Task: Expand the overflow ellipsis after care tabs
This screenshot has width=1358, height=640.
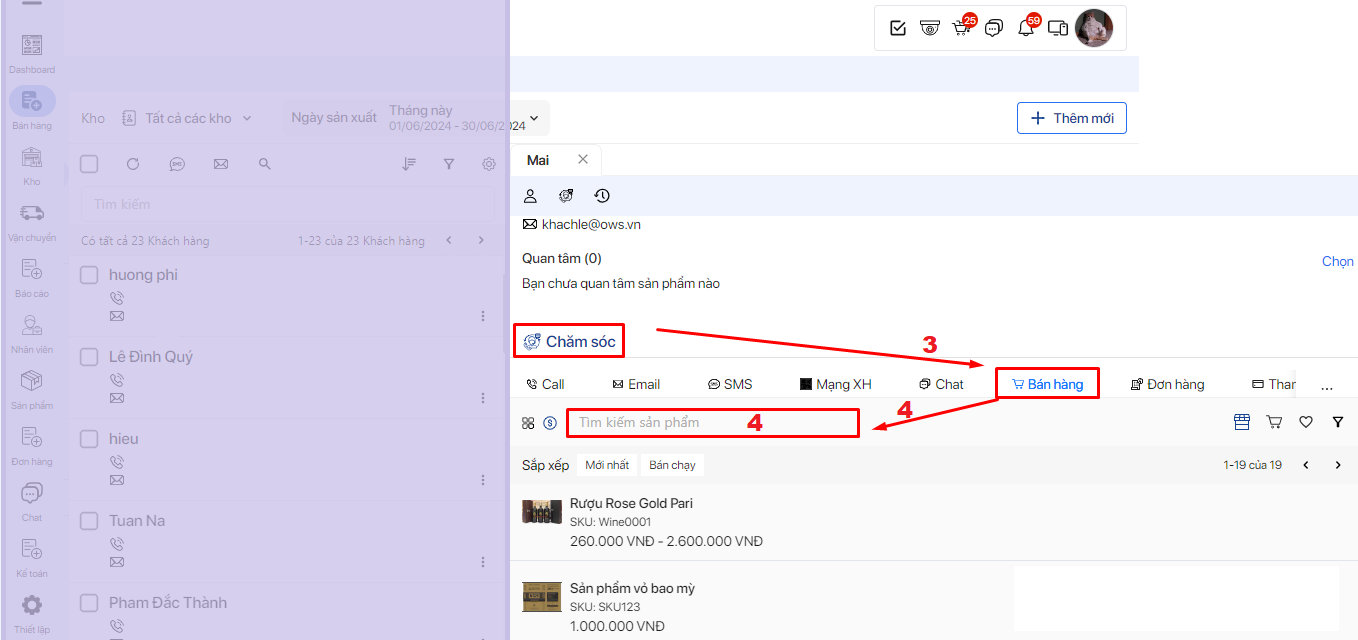Action: pyautogui.click(x=1327, y=385)
